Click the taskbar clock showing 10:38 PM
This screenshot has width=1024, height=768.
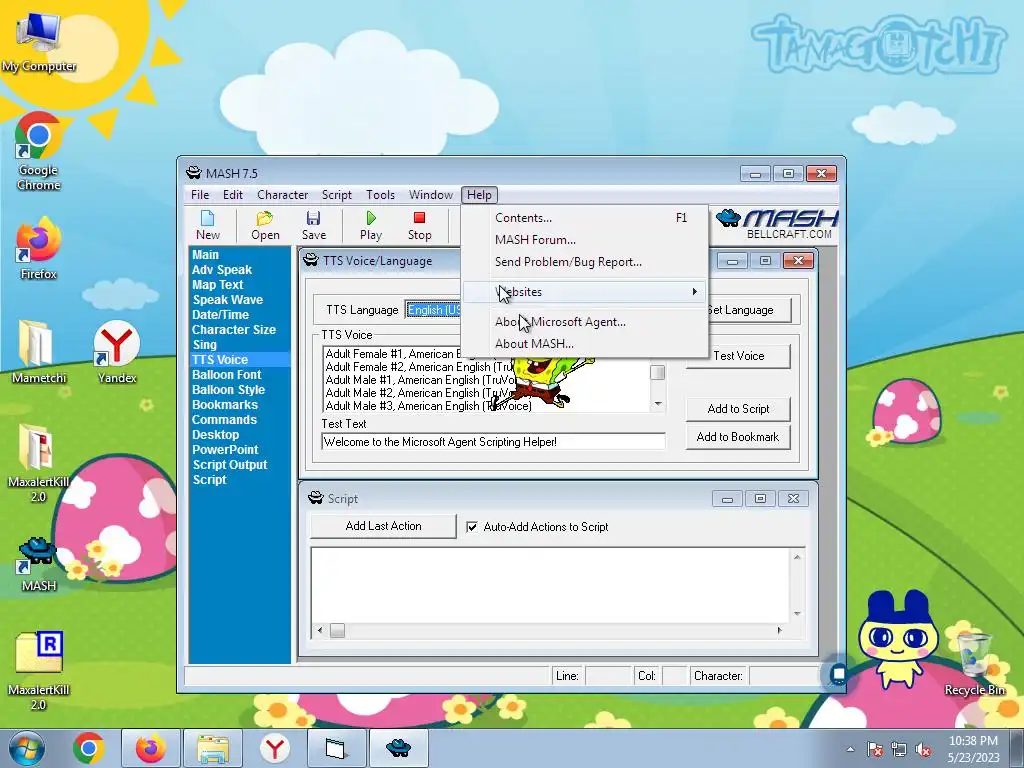pos(973,749)
